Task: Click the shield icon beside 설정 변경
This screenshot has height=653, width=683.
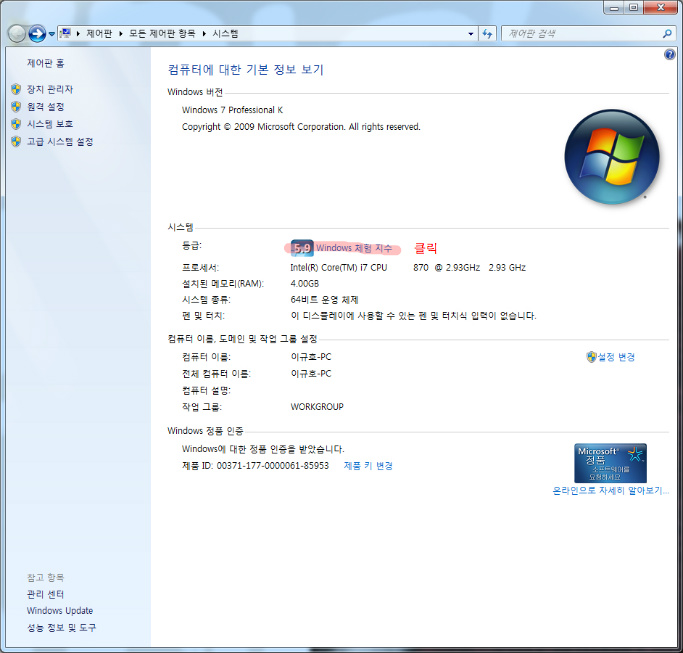Action: coord(591,357)
